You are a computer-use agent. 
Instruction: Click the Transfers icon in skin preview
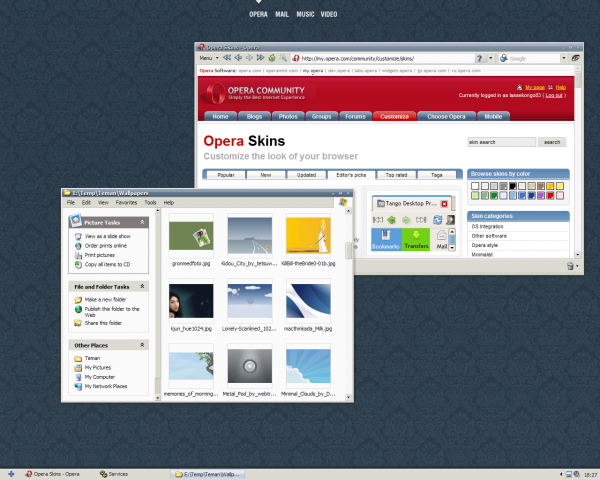click(x=416, y=240)
